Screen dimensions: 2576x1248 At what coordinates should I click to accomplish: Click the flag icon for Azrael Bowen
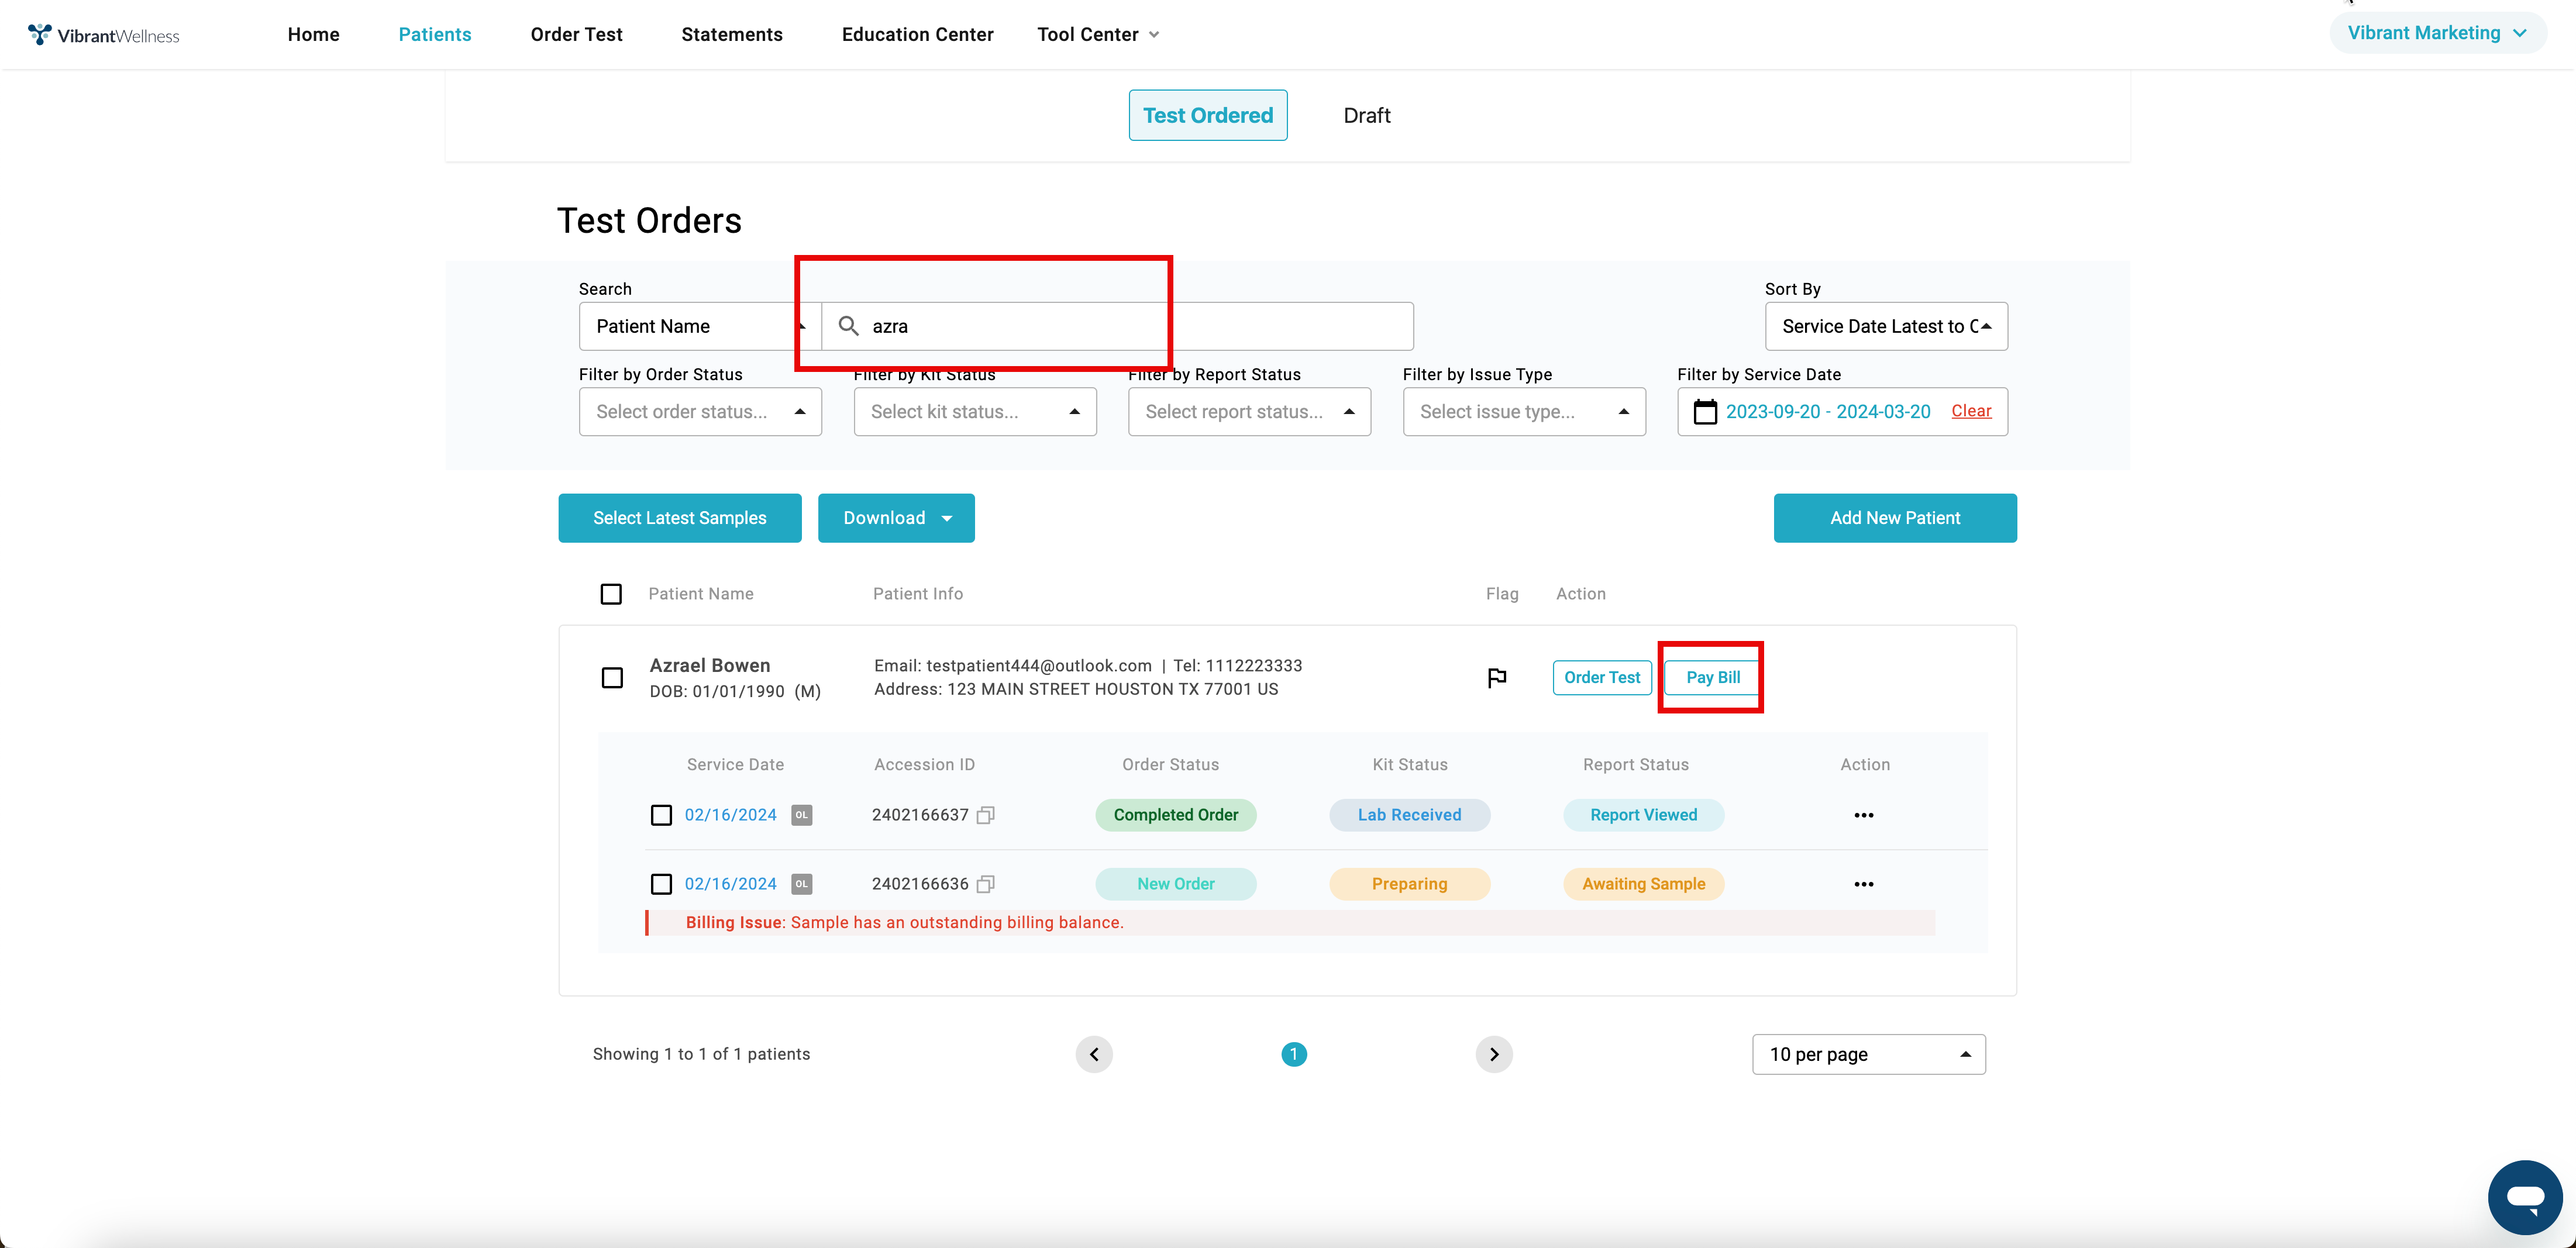[x=1497, y=678]
